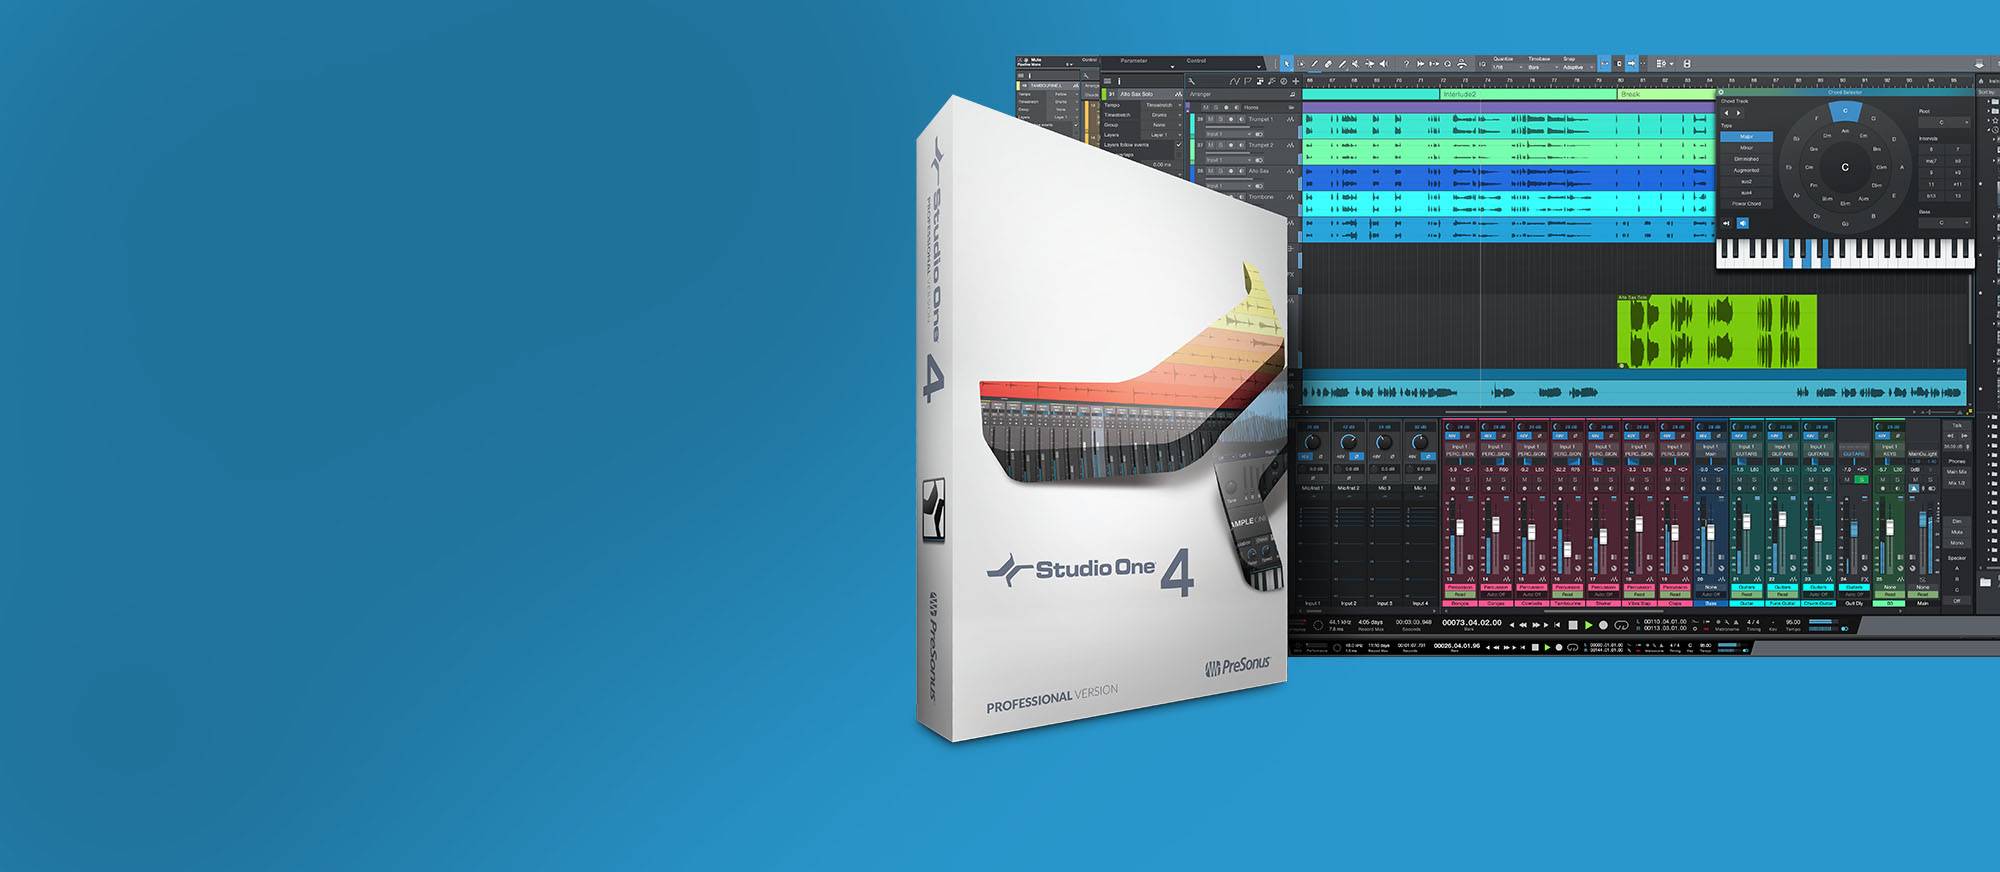The height and width of the screenshot is (872, 2000).
Task: Click Rewind in the upper transport bar
Action: [x=1523, y=625]
